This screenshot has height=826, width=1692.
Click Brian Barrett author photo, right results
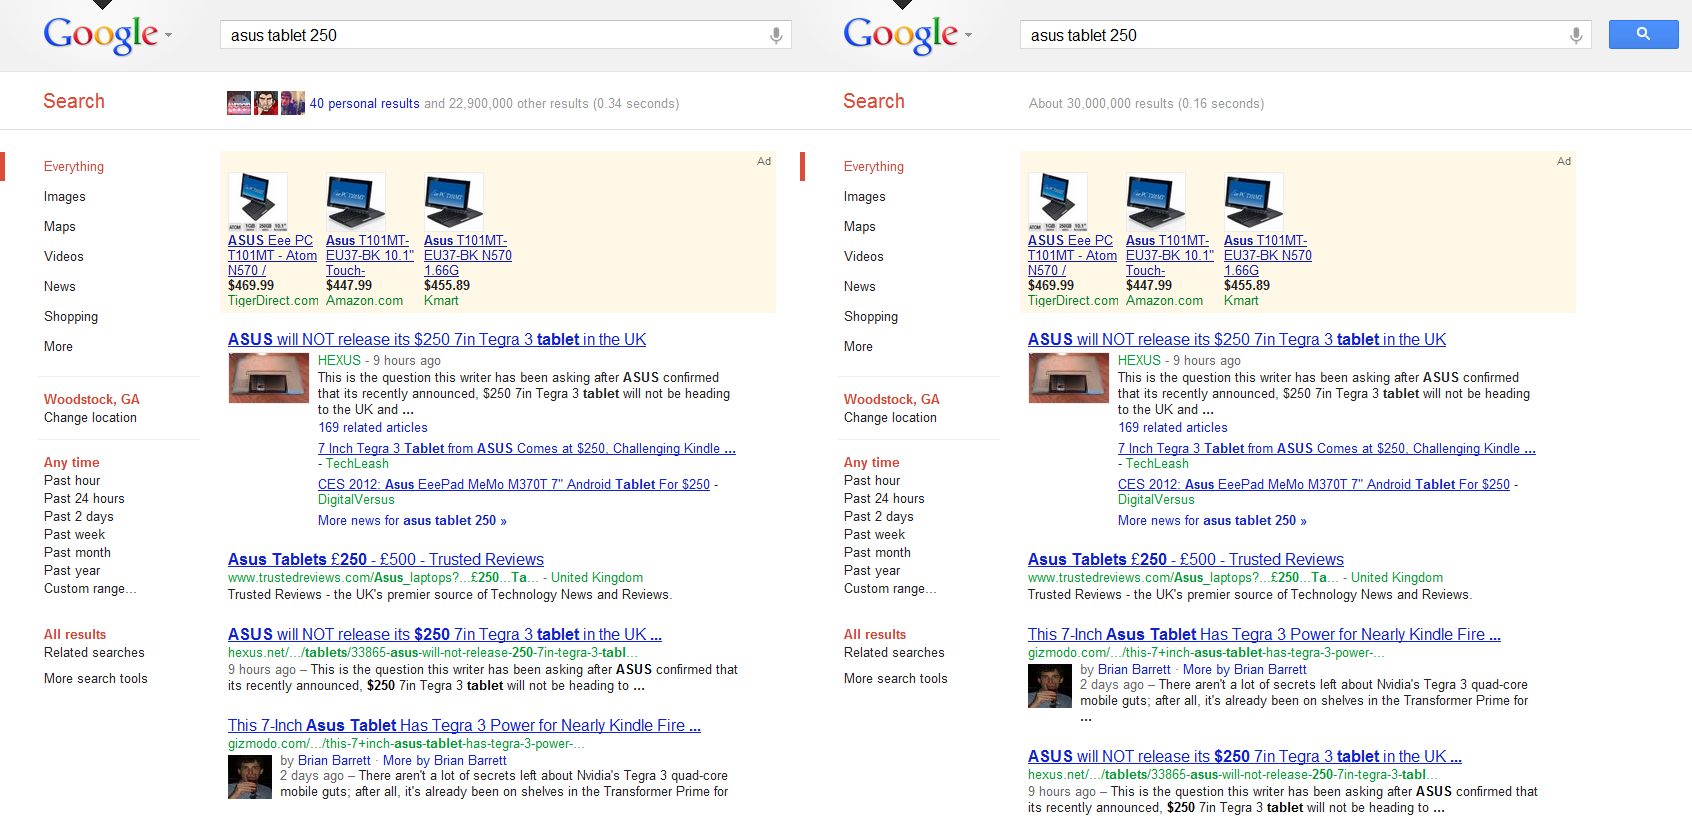point(1050,686)
